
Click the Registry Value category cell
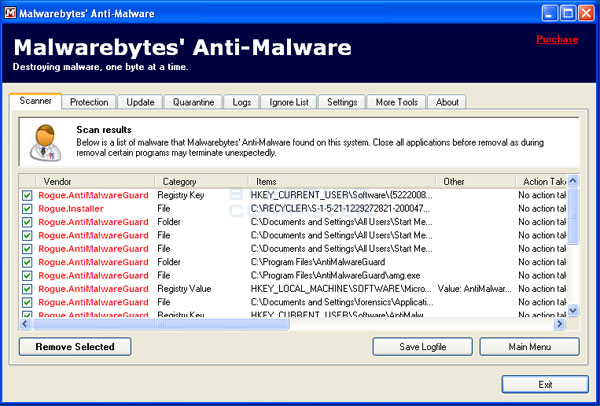[184, 289]
